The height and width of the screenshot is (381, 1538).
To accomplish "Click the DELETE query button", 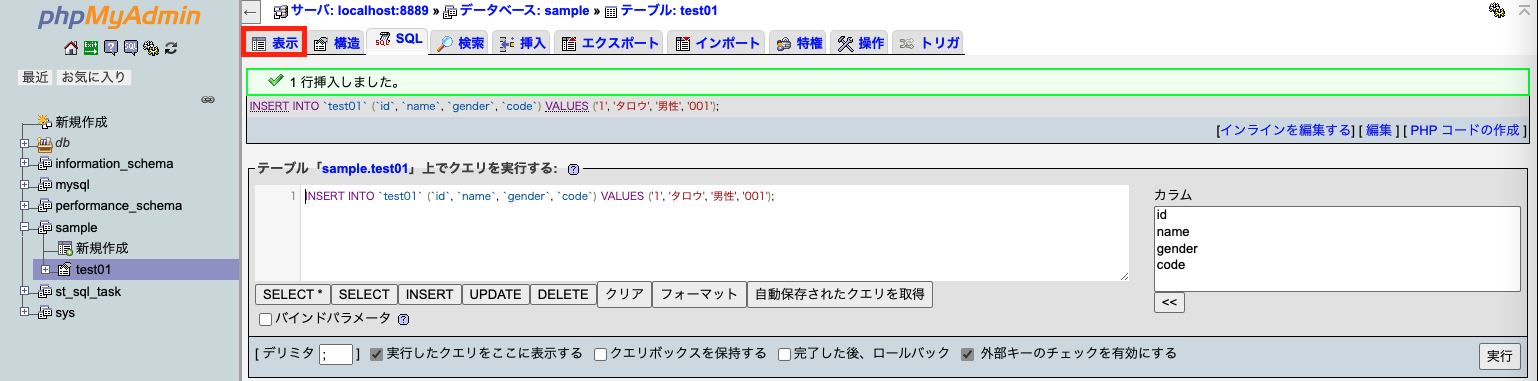I will tap(563, 294).
